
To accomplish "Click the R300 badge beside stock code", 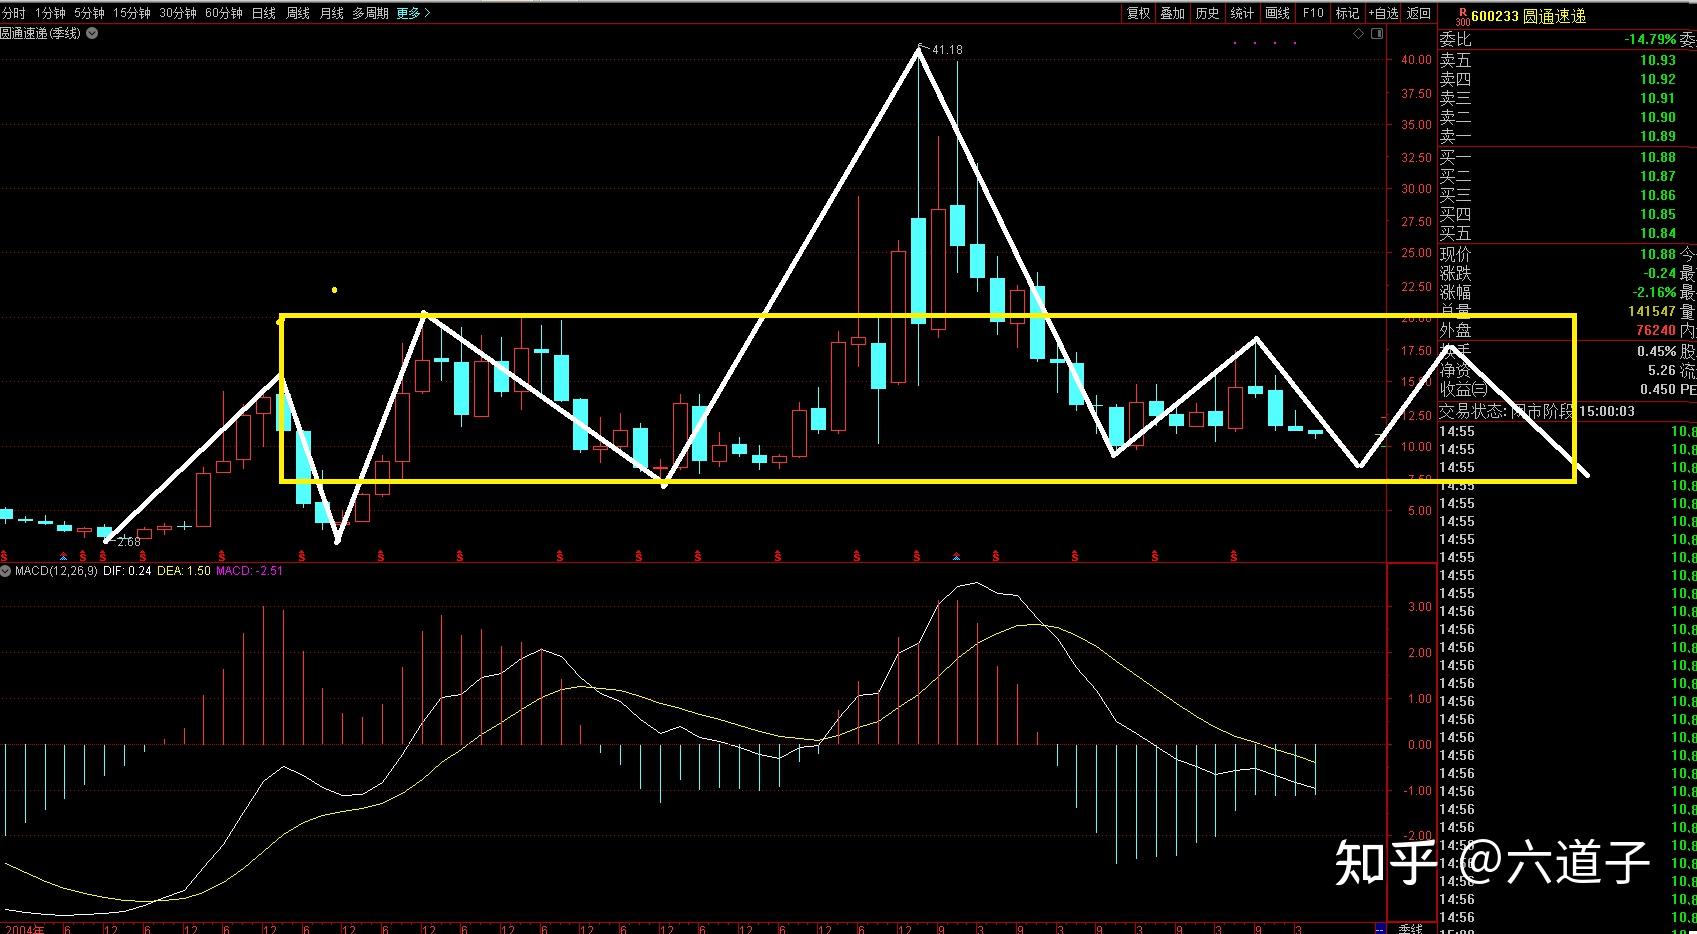I will (x=1461, y=16).
